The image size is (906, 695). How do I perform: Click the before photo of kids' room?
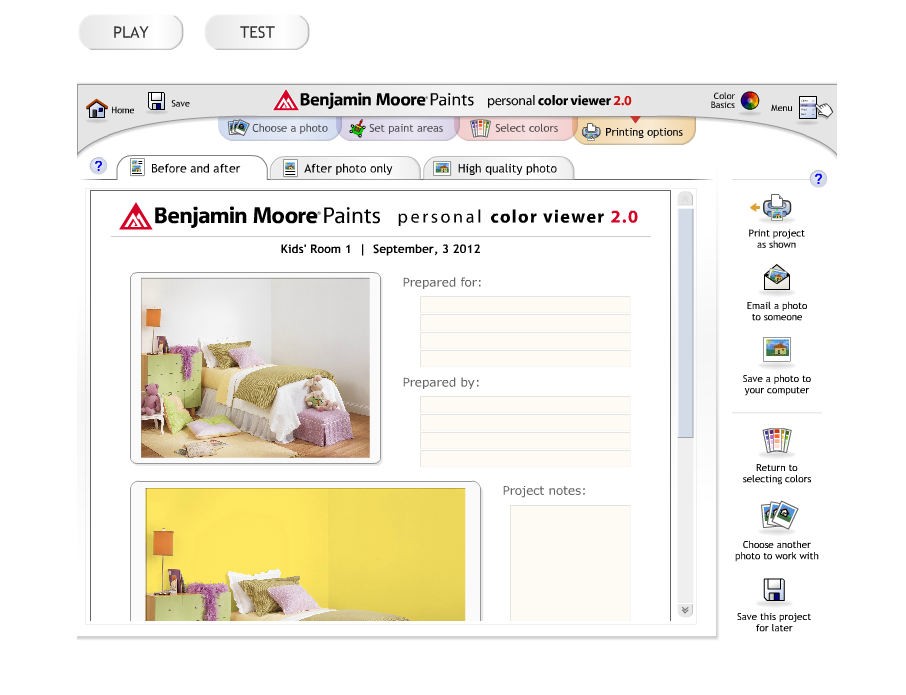(x=255, y=368)
